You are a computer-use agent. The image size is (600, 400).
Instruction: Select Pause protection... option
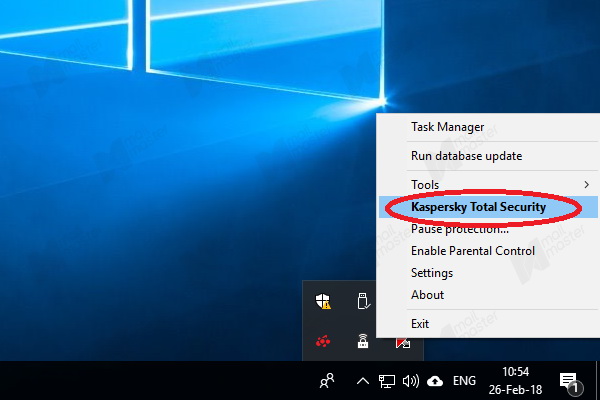tap(488, 229)
